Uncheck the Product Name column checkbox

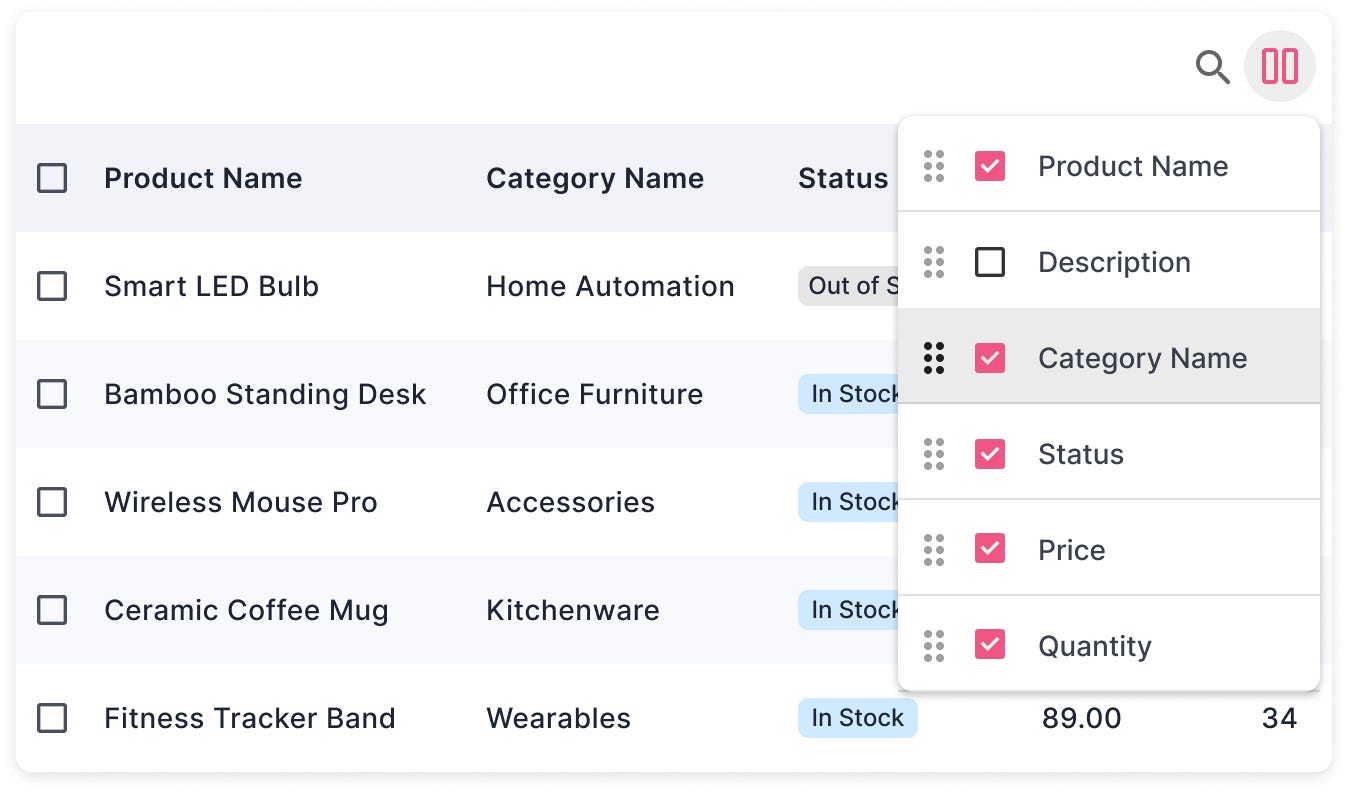point(990,166)
